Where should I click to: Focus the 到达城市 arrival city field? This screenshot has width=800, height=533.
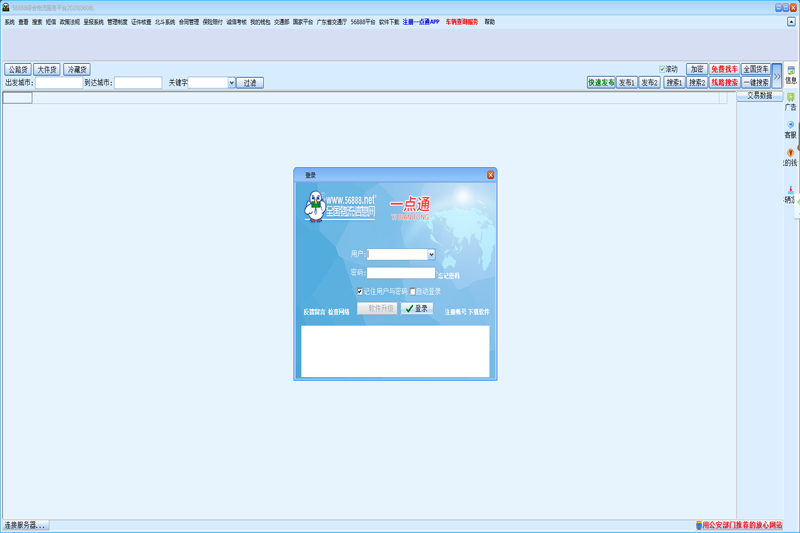pos(138,83)
